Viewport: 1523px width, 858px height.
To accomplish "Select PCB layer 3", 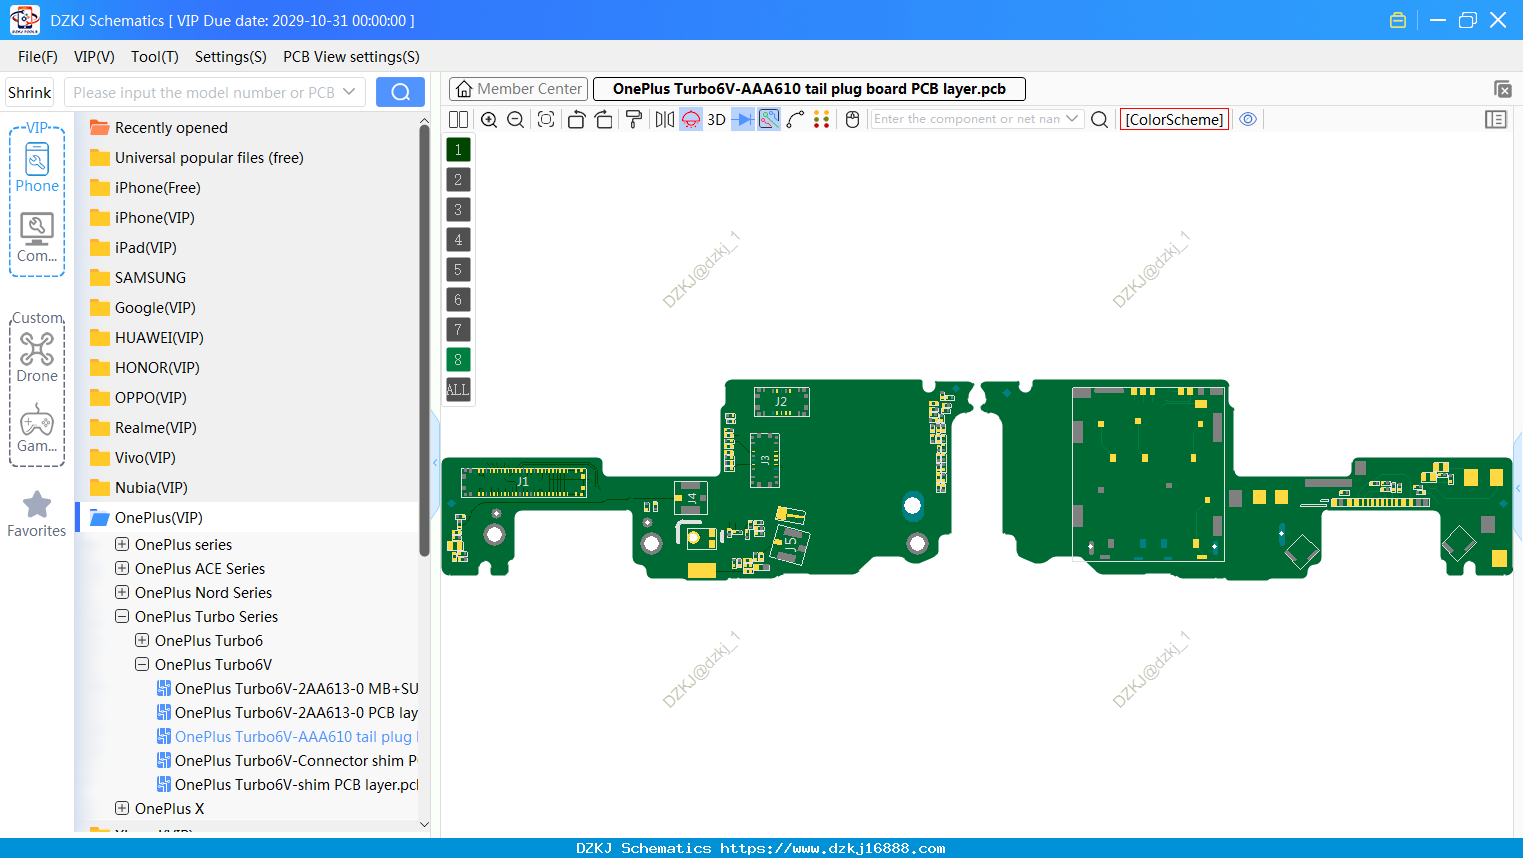I will [x=458, y=210].
